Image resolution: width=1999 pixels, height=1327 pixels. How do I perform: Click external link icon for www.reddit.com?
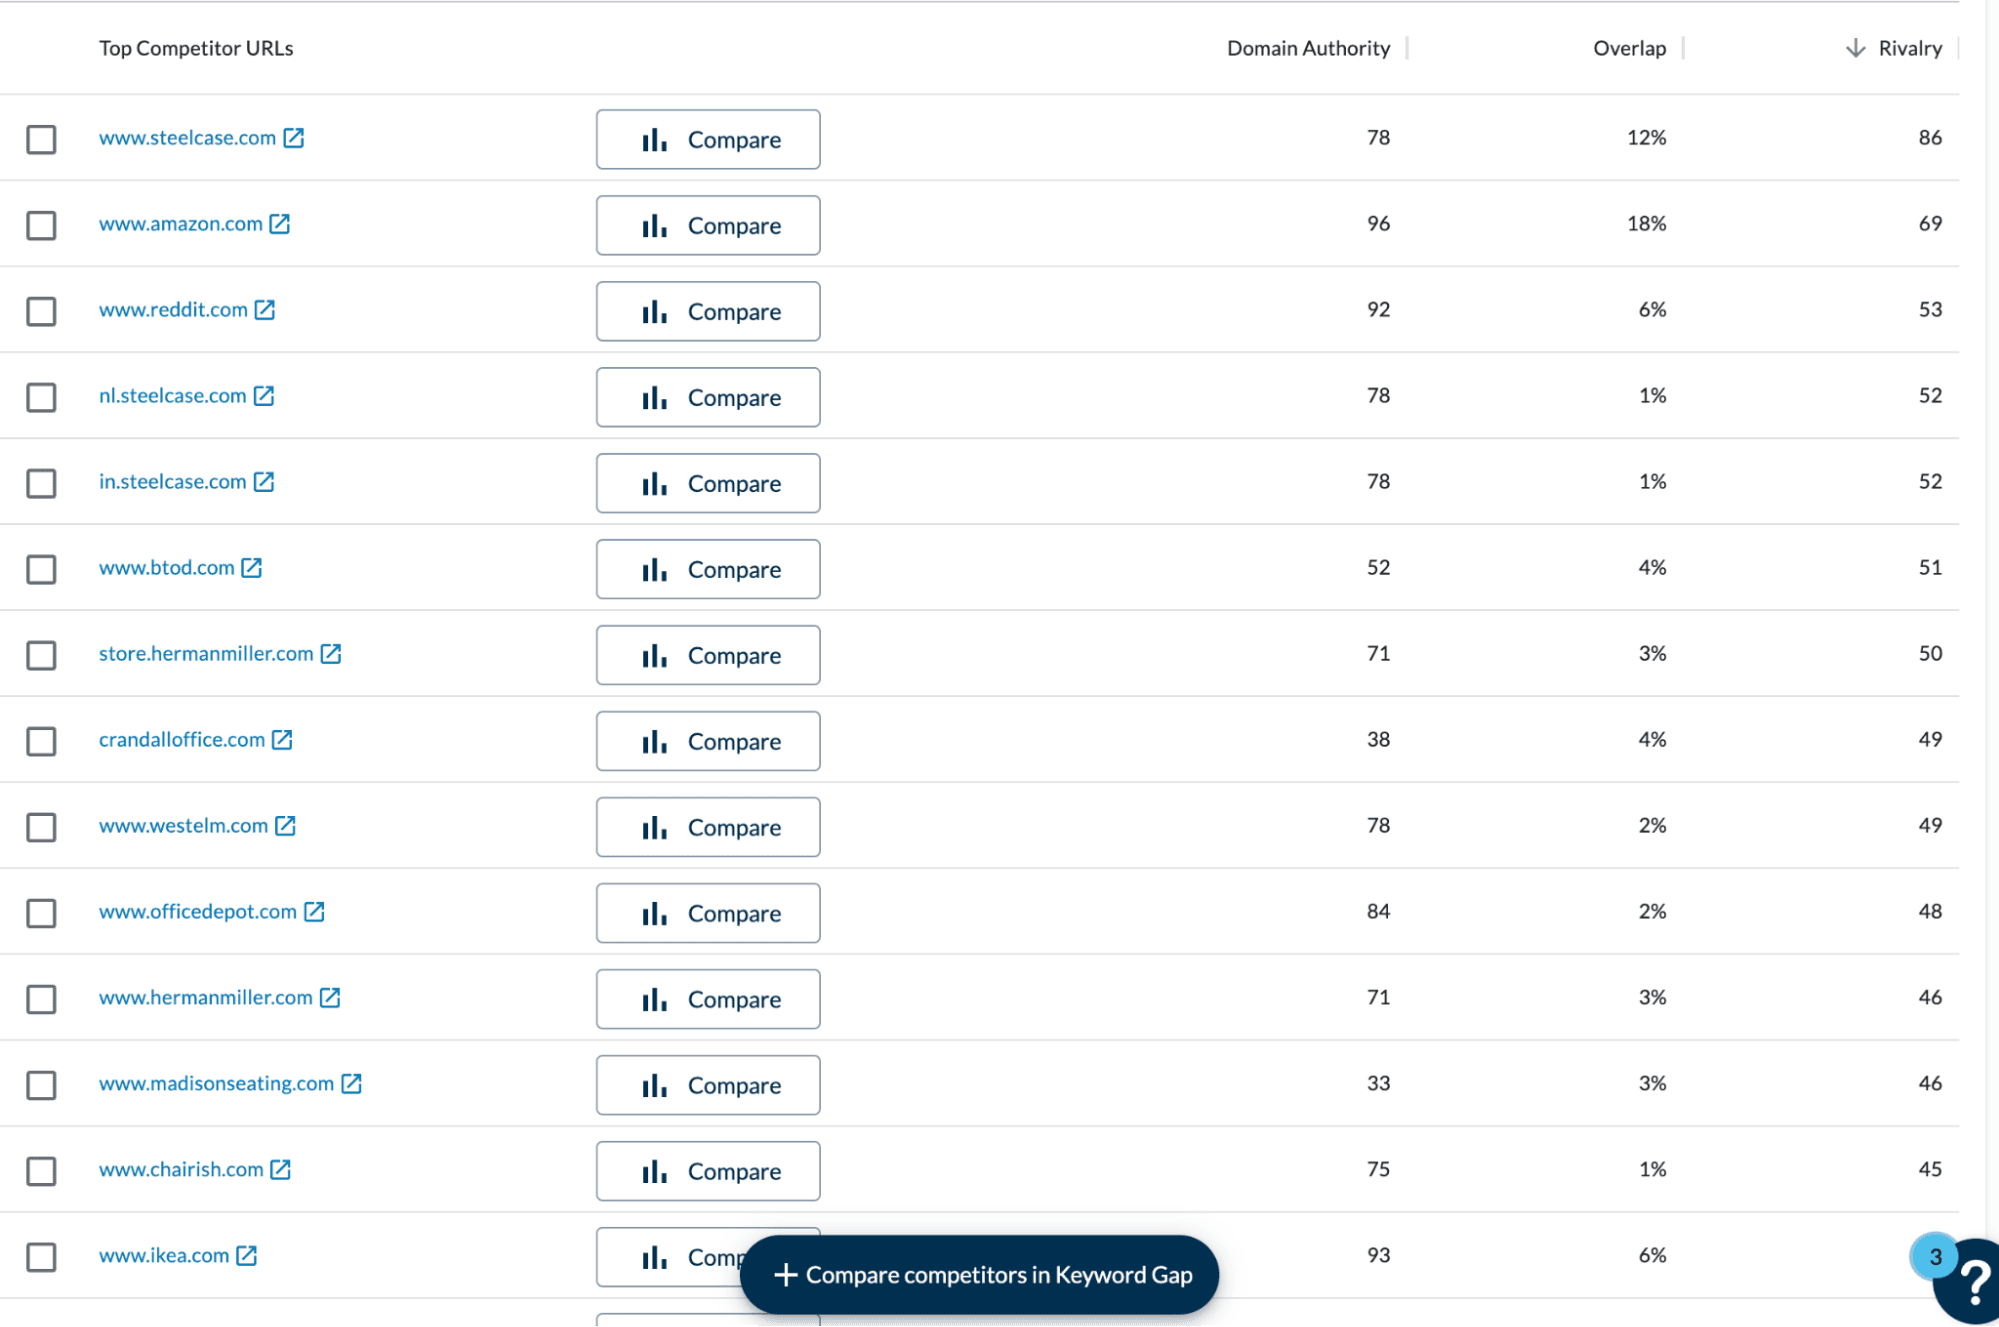[x=265, y=310]
